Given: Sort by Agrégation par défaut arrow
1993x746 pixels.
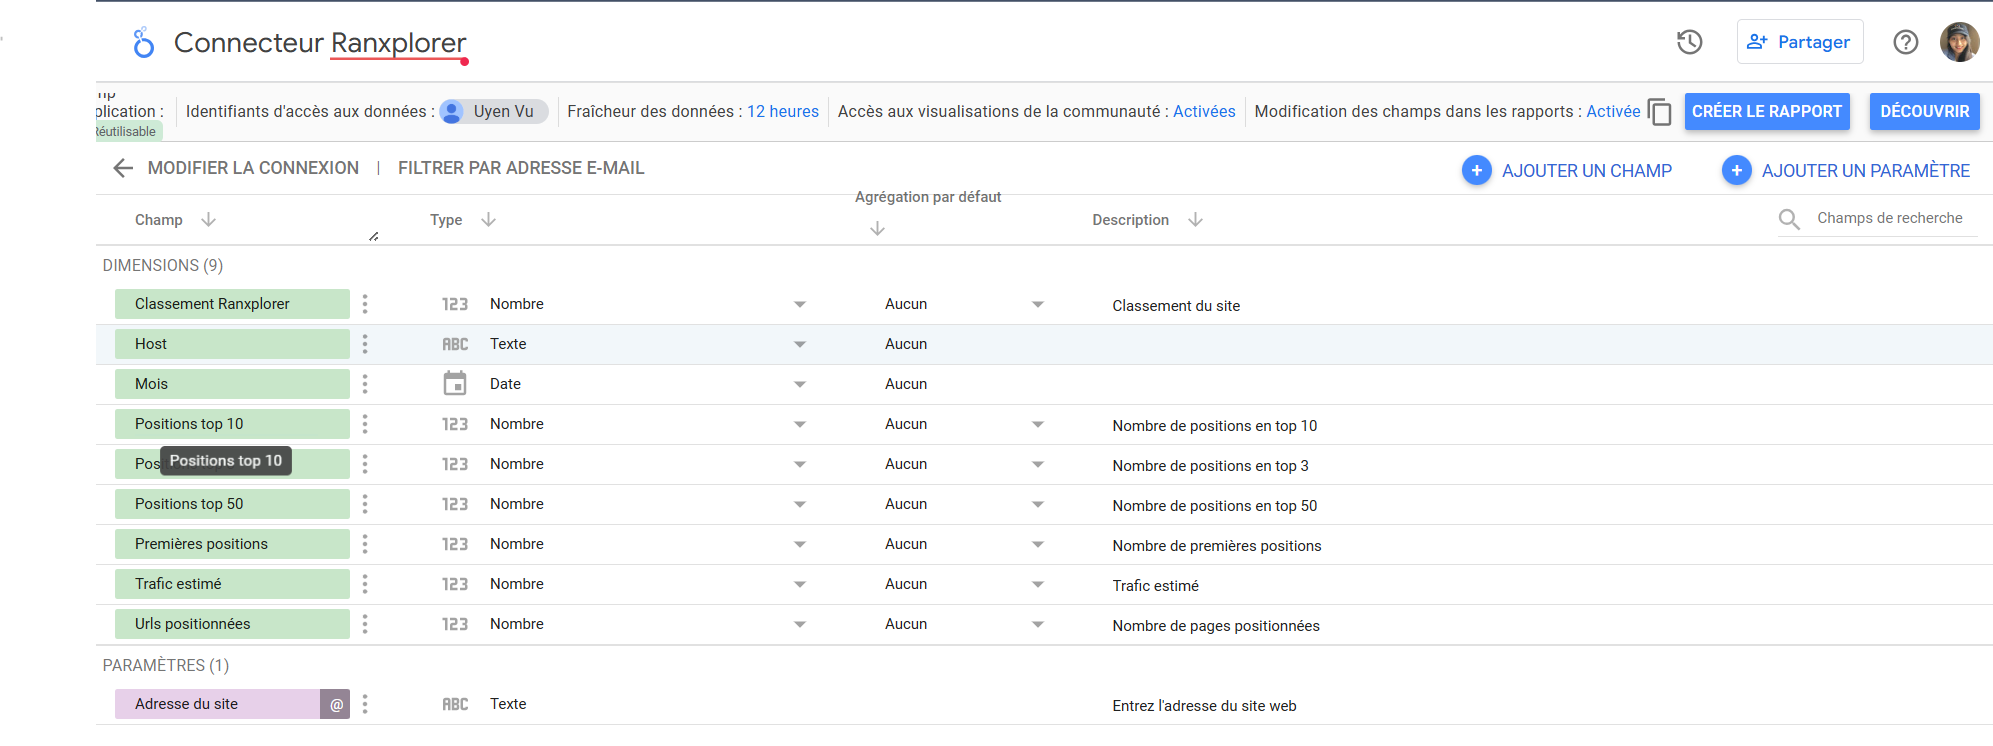Looking at the screenshot, I should (x=877, y=229).
